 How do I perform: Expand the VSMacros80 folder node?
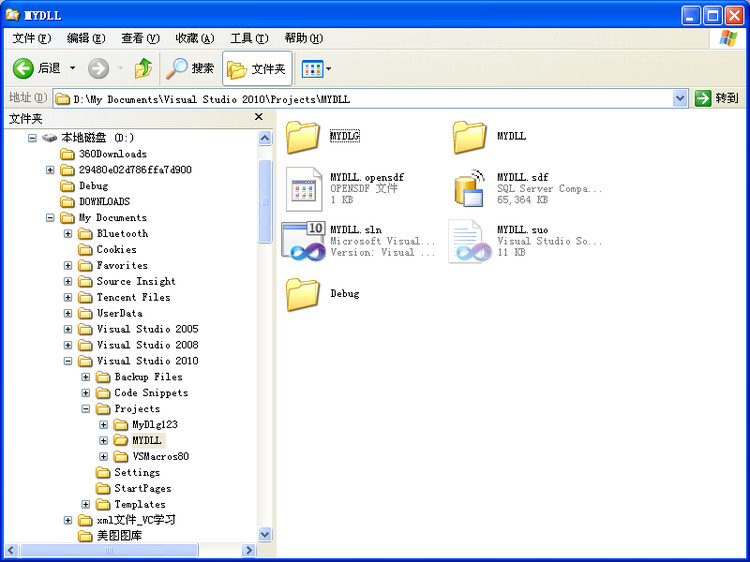(103, 456)
